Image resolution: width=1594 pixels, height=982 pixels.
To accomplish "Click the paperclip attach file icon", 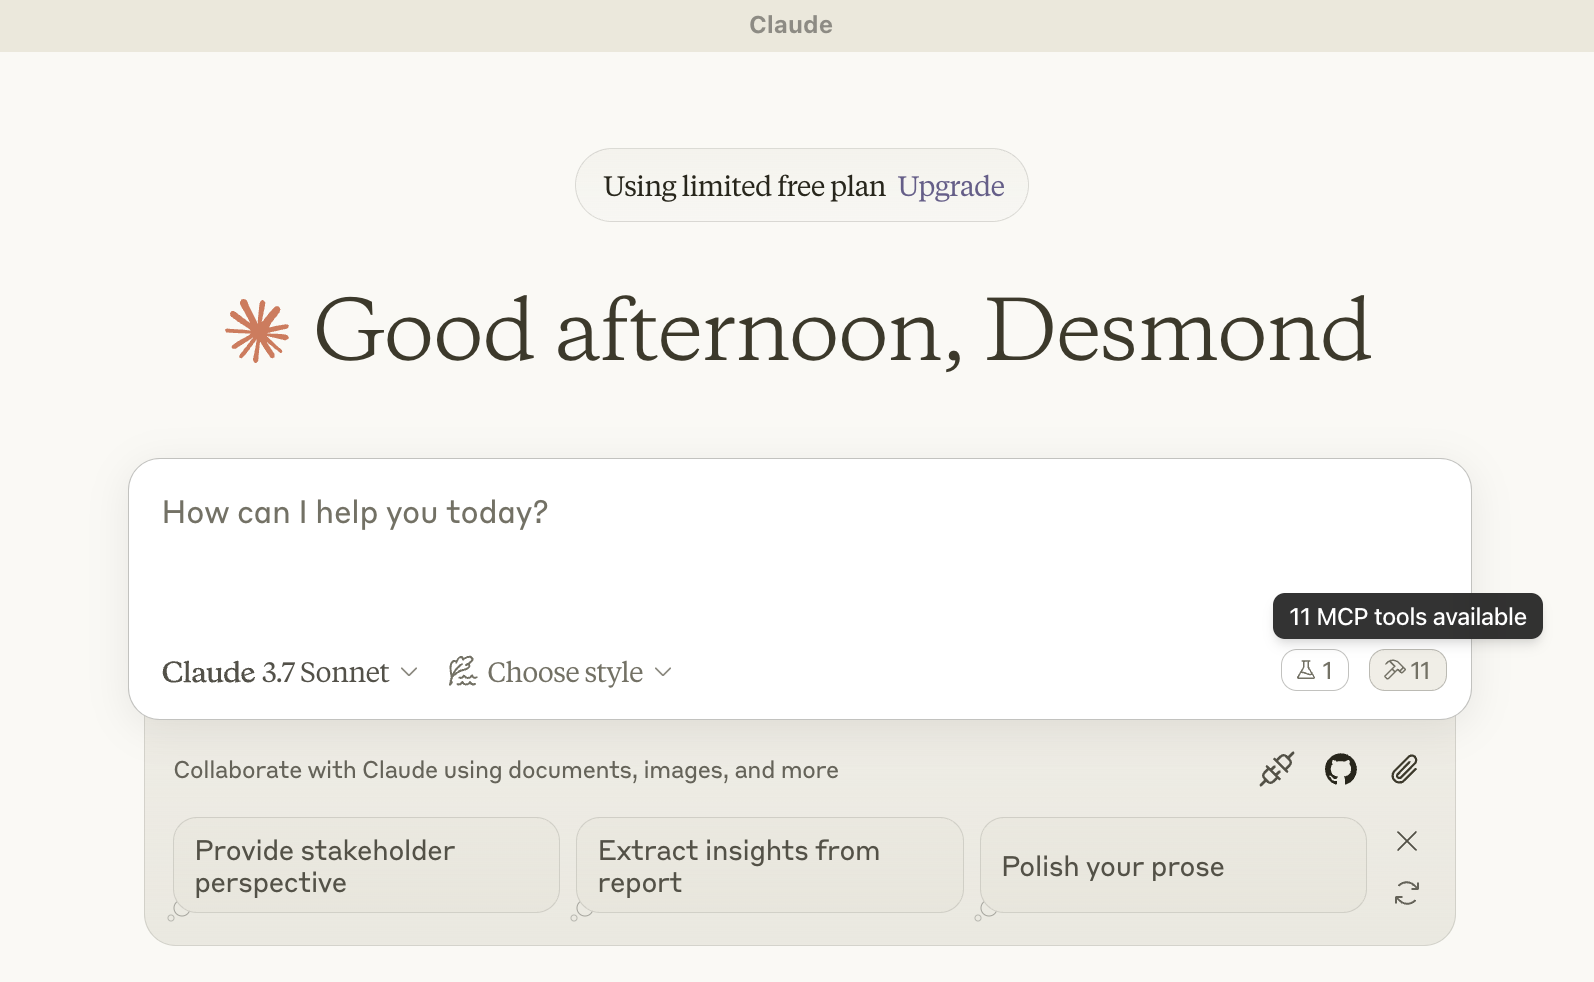I will 1405,769.
